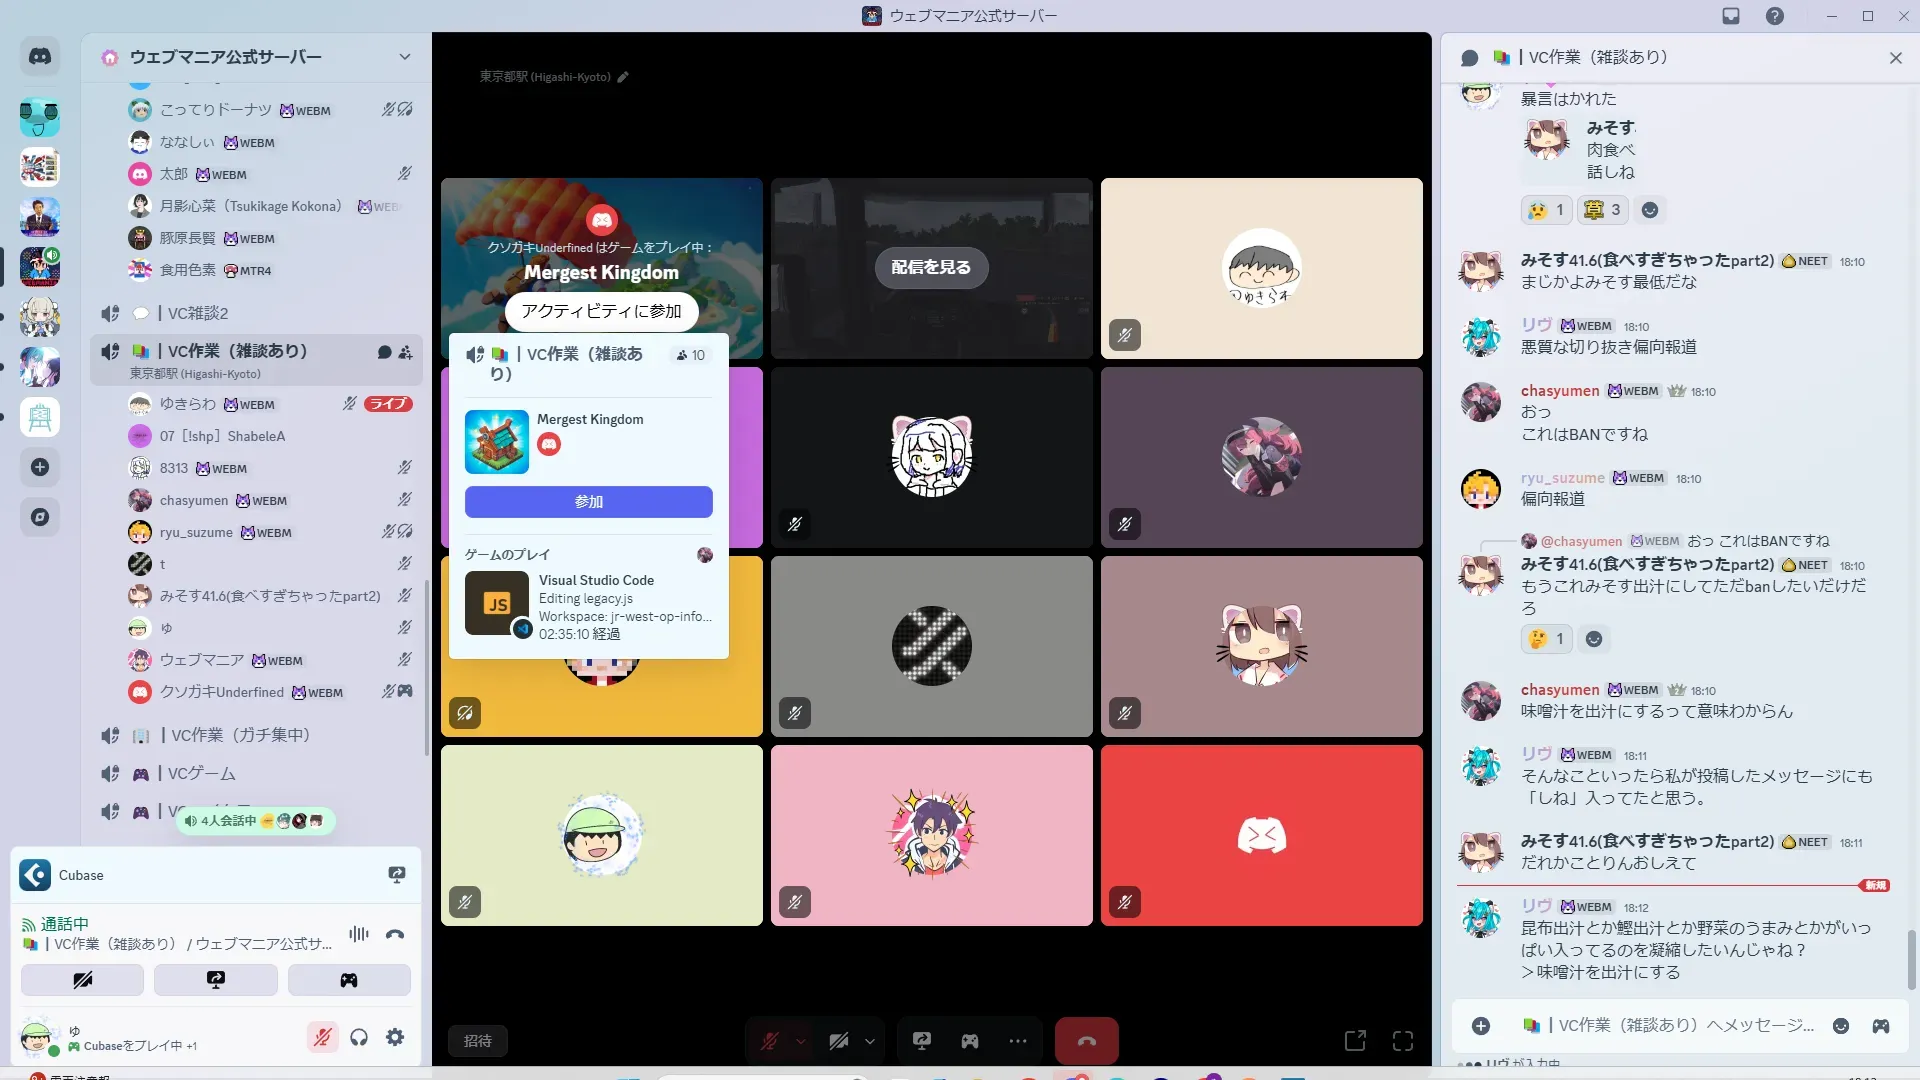This screenshot has width=1920, height=1080.
Task: Click the red disconnect call button
Action: coord(1086,1041)
